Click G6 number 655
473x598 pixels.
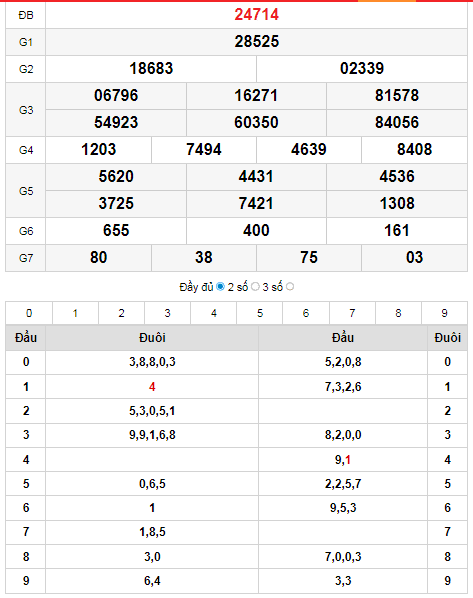[x=116, y=231]
